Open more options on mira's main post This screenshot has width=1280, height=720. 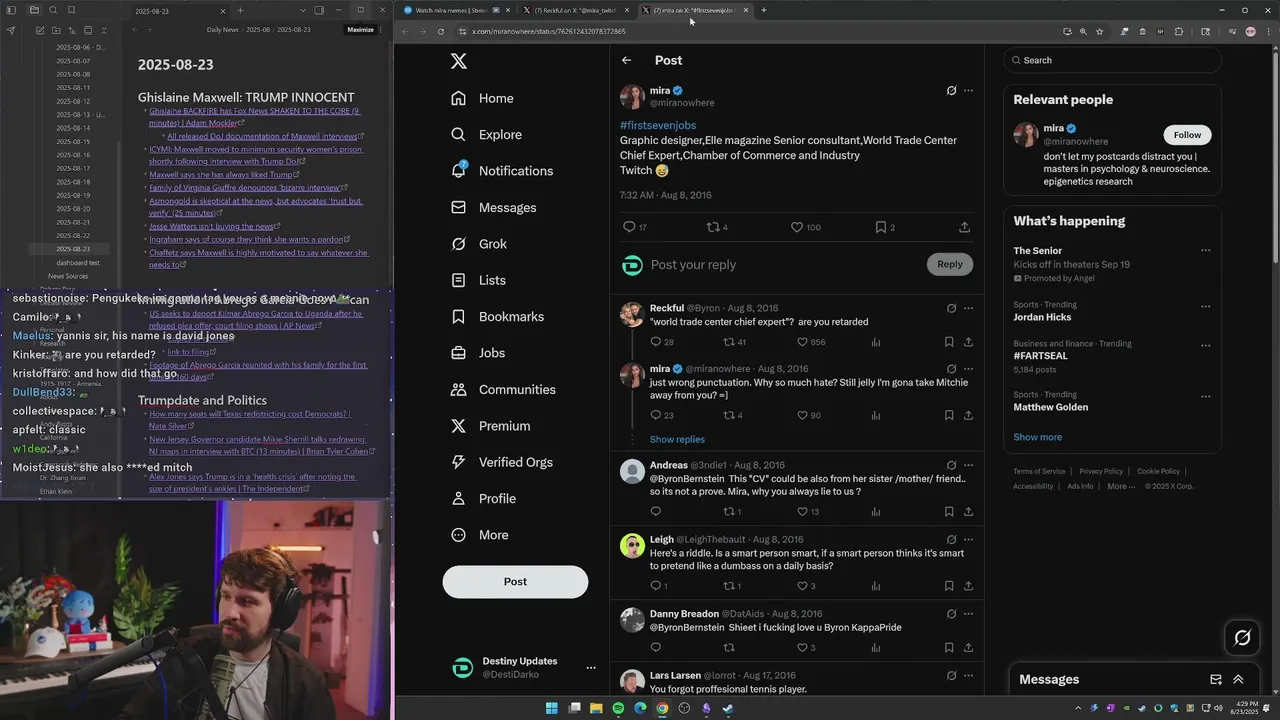[968, 91]
